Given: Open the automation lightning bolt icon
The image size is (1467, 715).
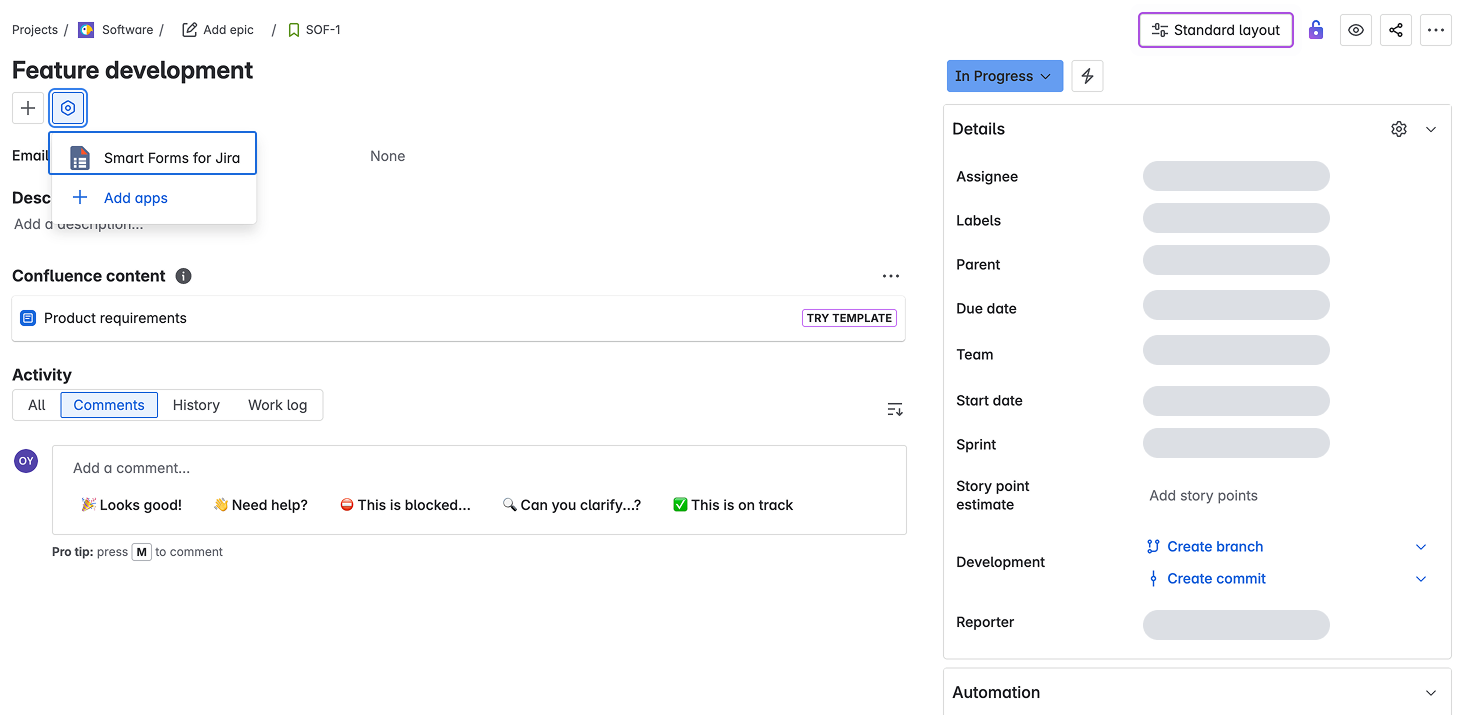Looking at the screenshot, I should (x=1087, y=76).
